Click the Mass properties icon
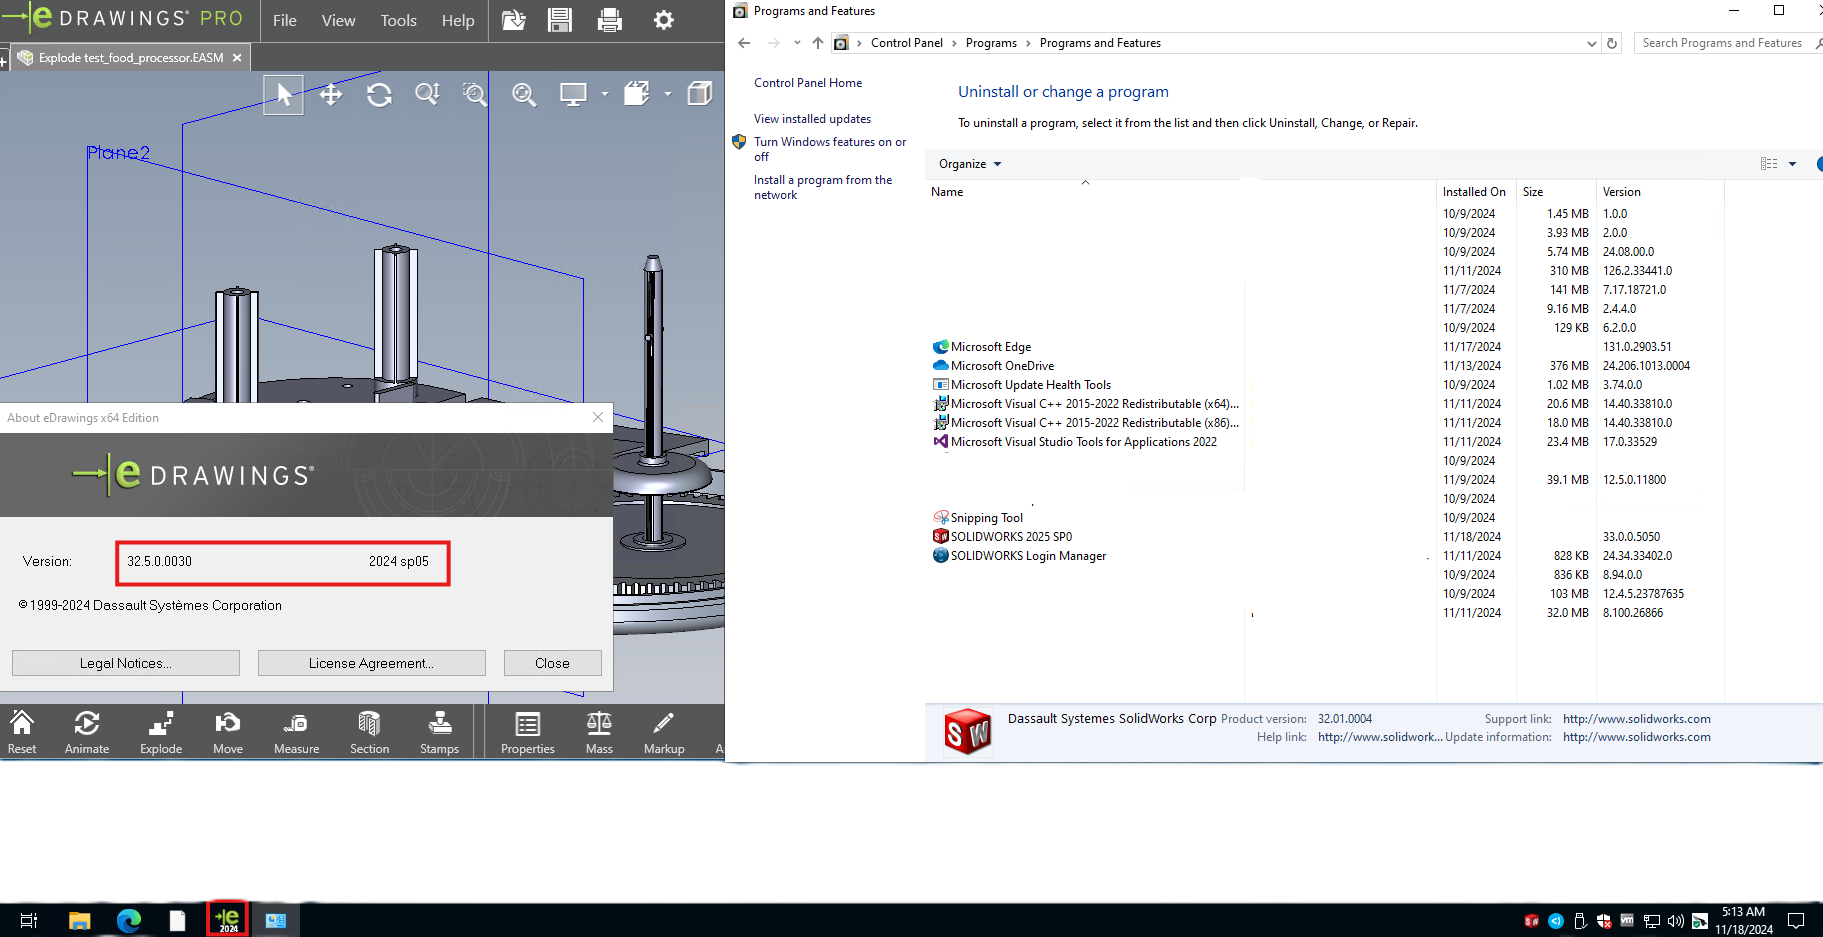 pyautogui.click(x=598, y=731)
